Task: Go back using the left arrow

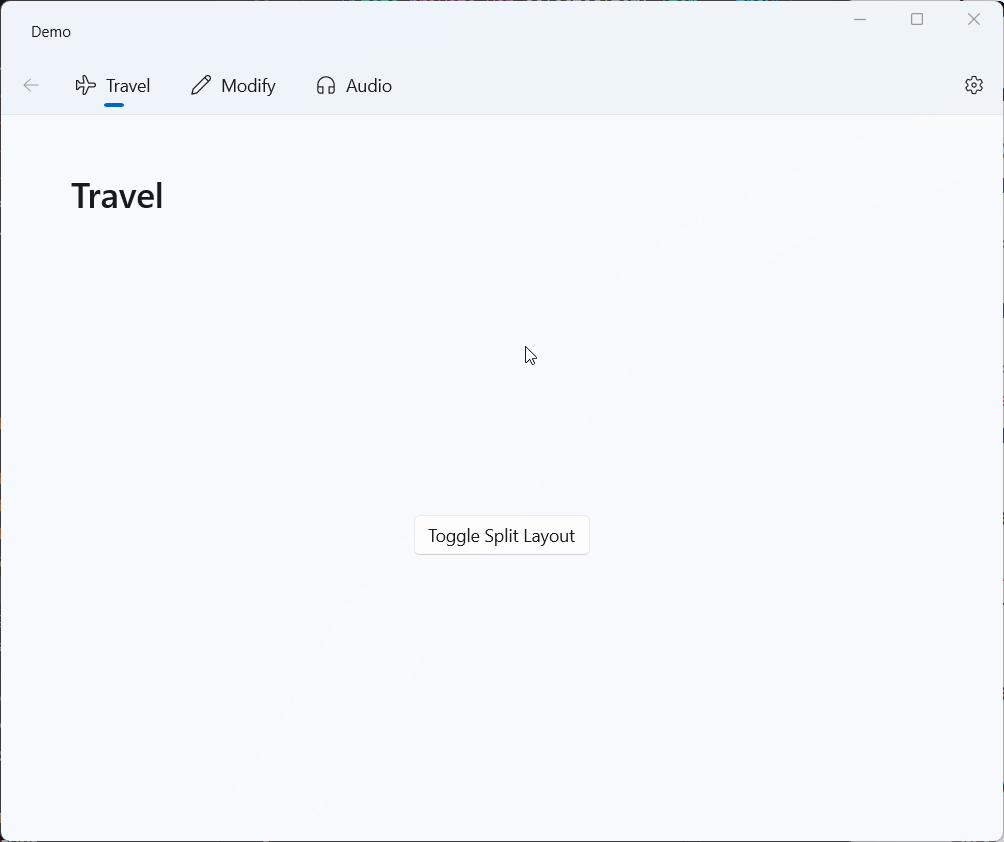Action: (x=31, y=86)
